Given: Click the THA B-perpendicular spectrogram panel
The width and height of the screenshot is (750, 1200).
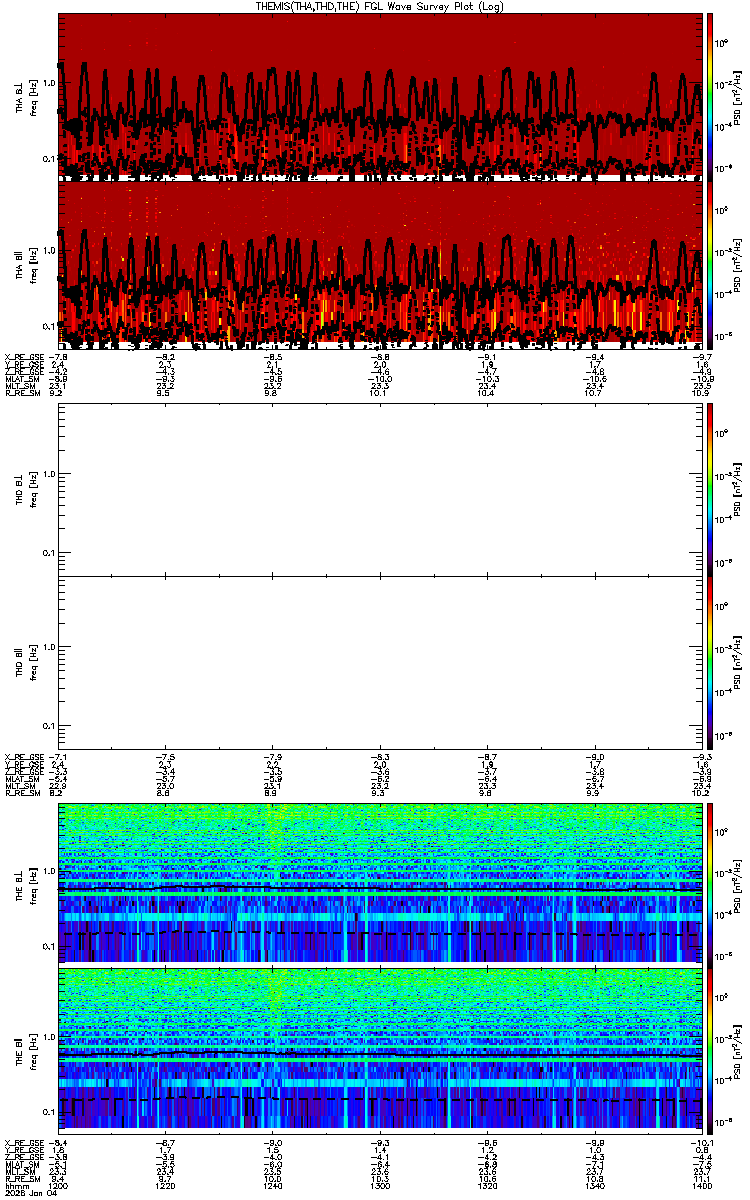Looking at the screenshot, I should 381,96.
